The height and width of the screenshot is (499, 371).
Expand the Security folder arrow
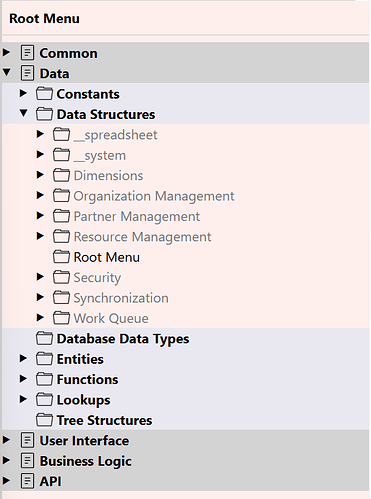(40, 277)
